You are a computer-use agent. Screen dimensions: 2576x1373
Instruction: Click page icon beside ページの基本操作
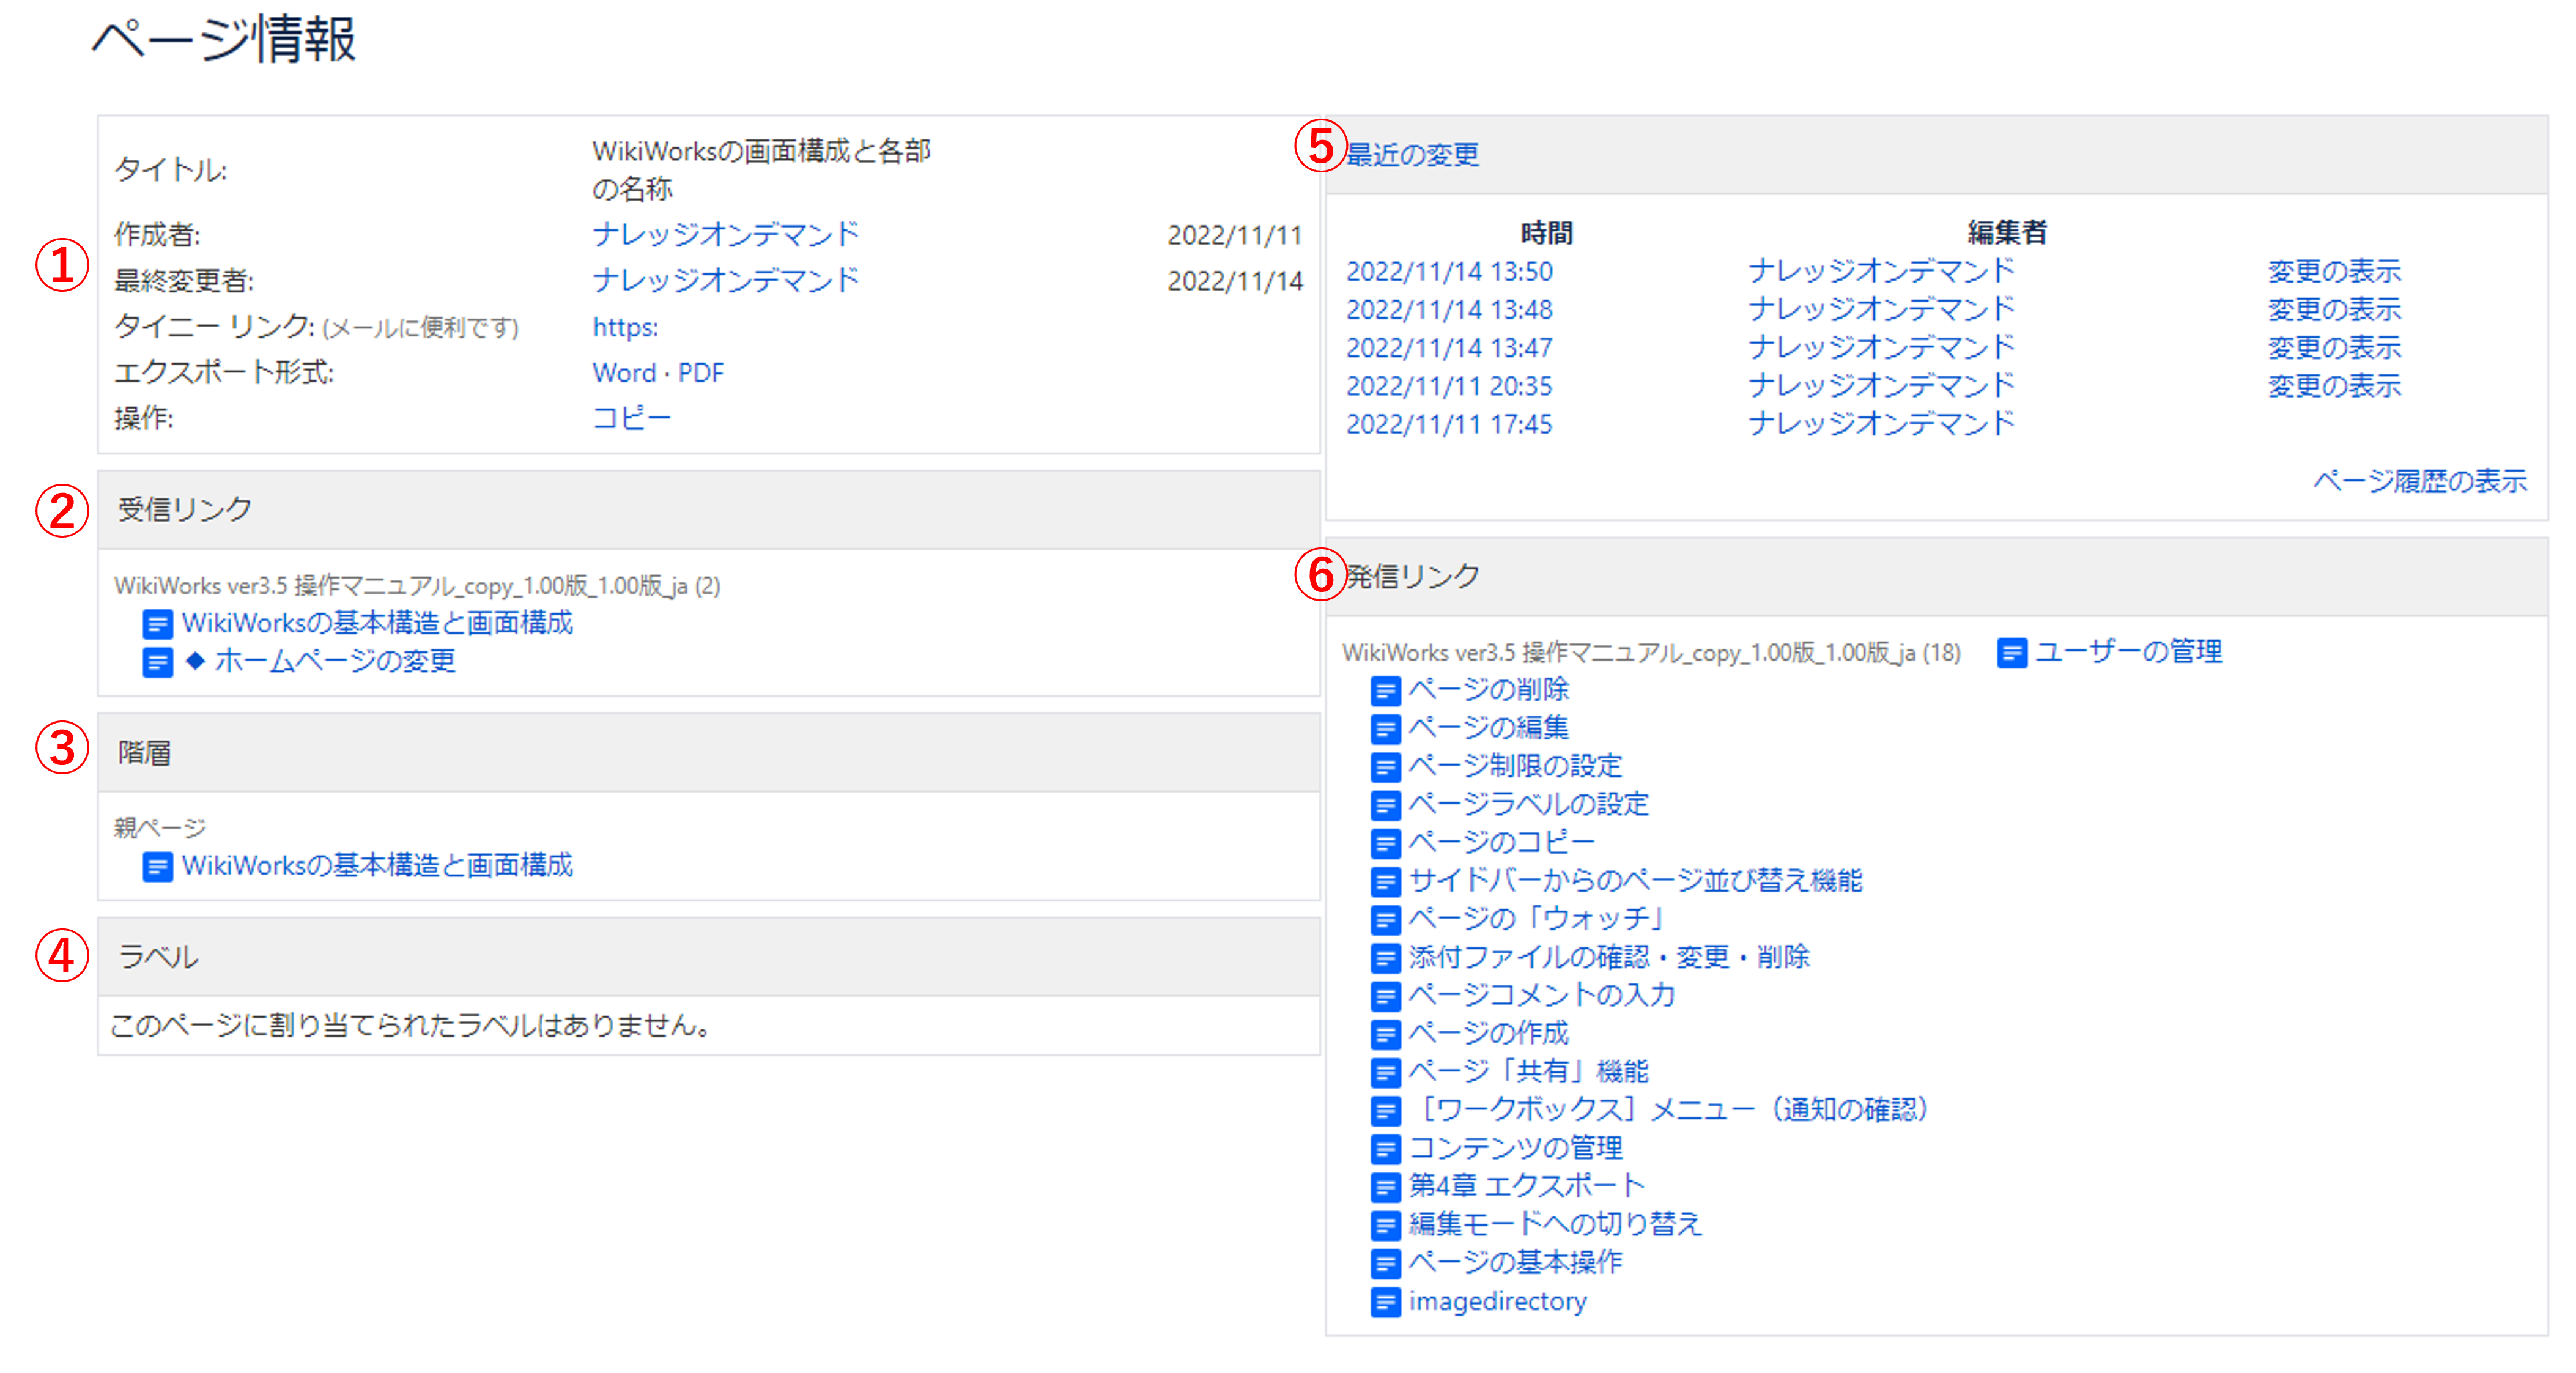[x=1385, y=1263]
